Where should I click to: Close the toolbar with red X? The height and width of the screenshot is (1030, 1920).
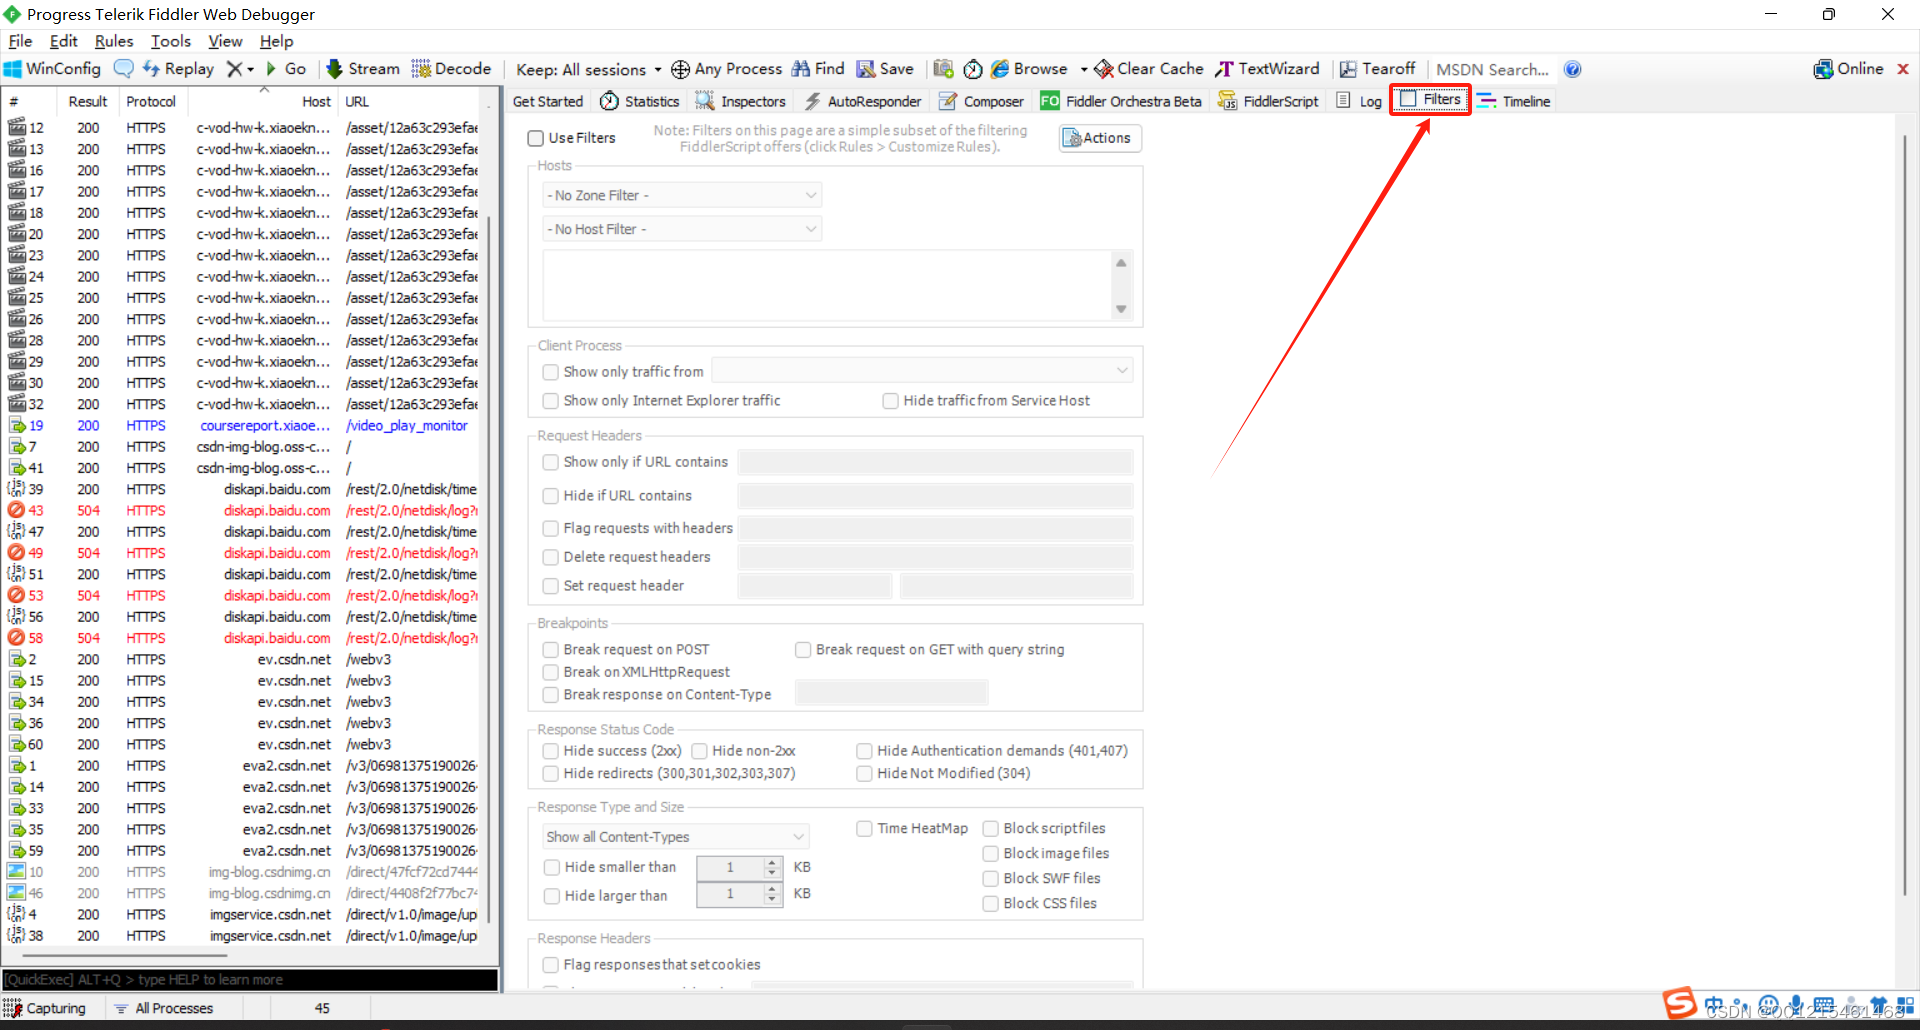[x=1903, y=69]
